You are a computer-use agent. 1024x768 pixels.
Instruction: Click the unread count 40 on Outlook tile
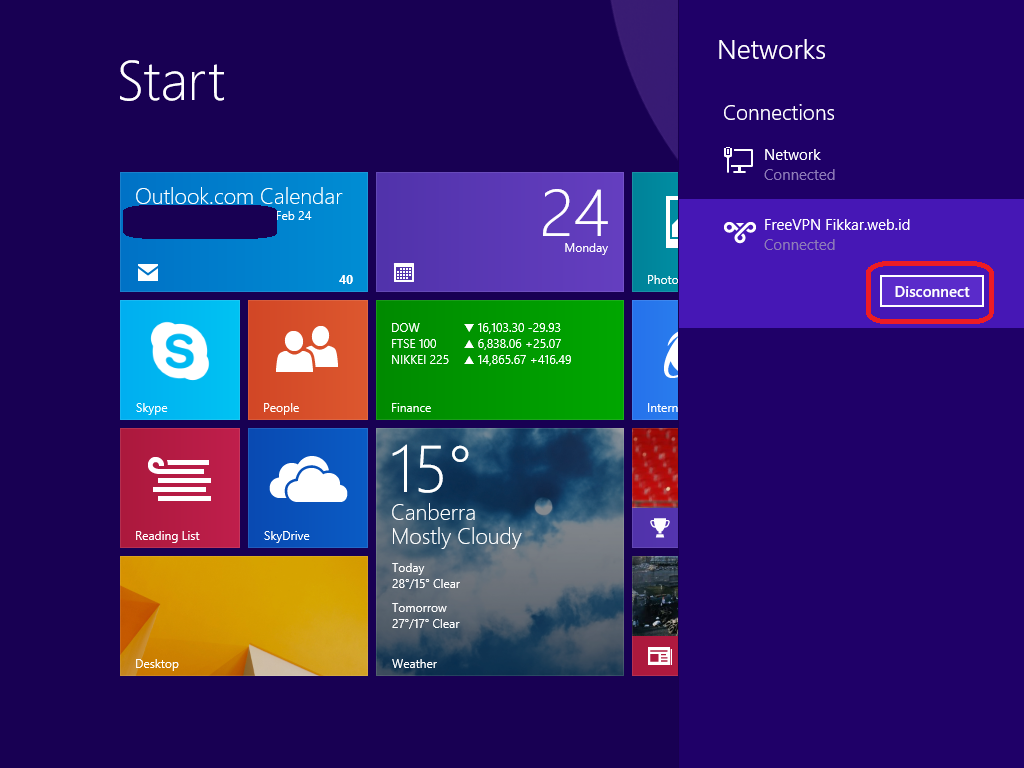pos(346,280)
